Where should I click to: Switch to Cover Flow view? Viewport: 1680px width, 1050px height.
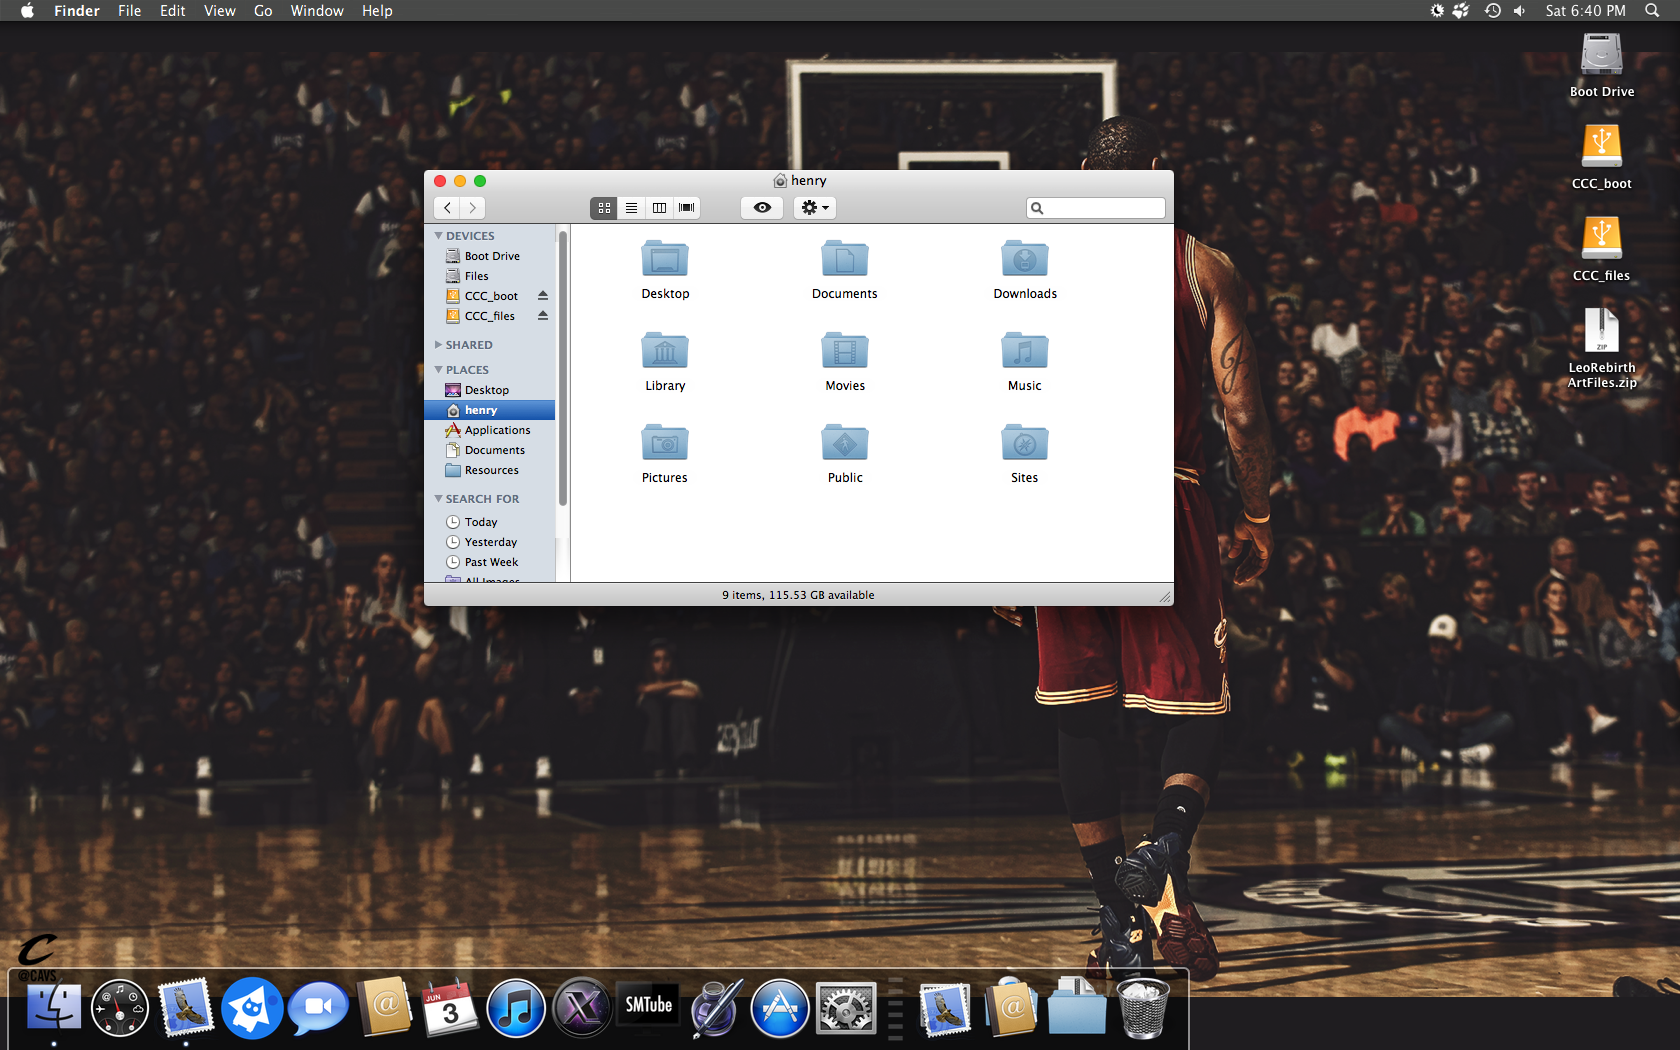[687, 207]
